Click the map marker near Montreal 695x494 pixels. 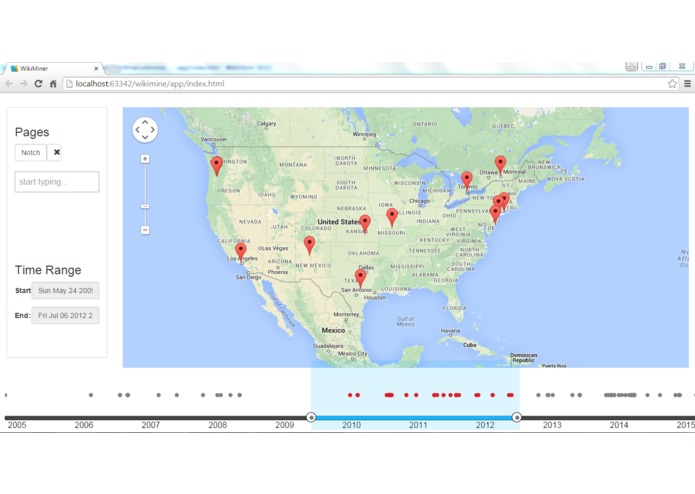point(500,165)
